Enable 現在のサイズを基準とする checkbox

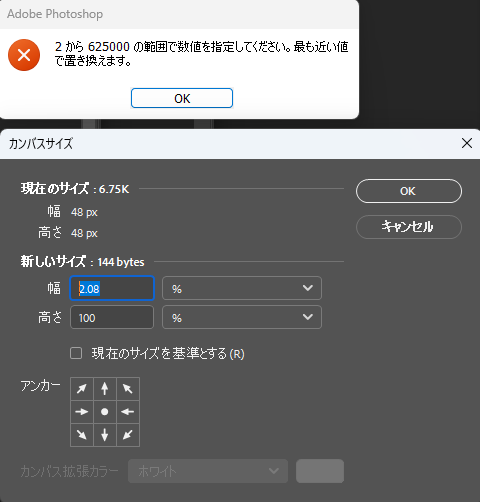[76, 353]
